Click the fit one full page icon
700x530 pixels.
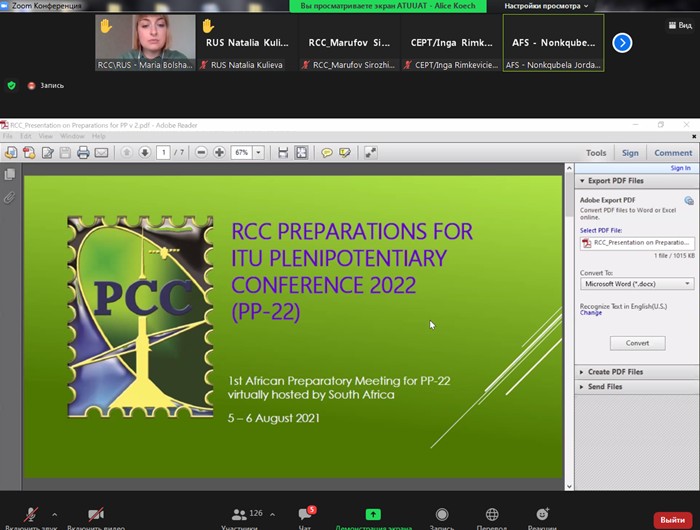301,153
